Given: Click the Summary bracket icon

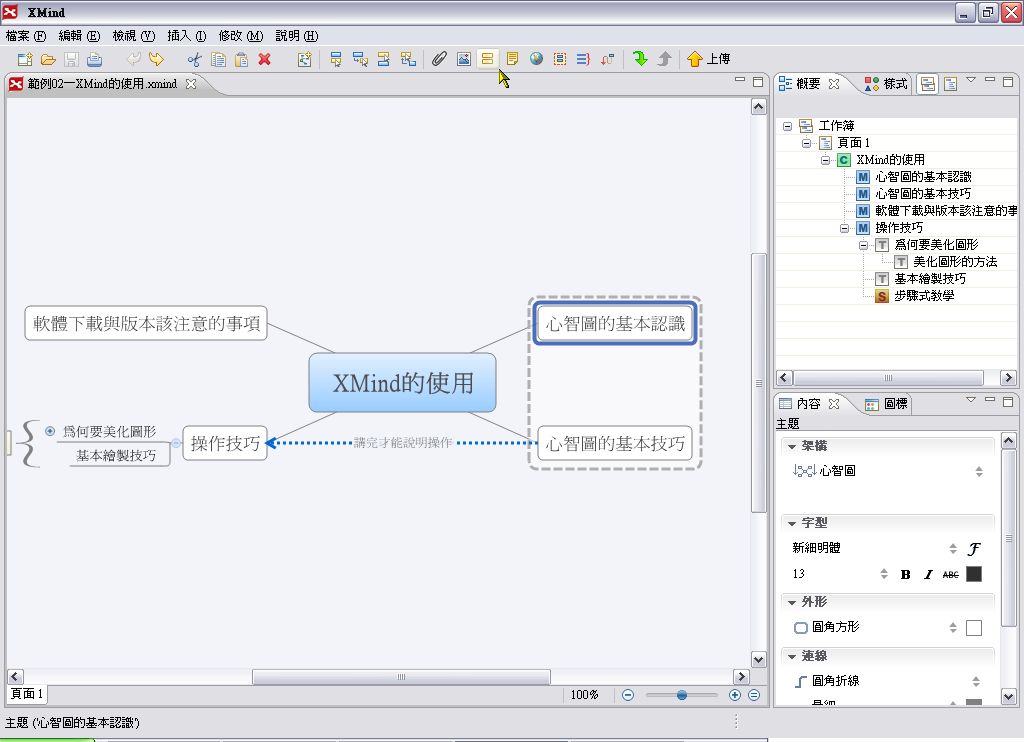Looking at the screenshot, I should [x=583, y=59].
